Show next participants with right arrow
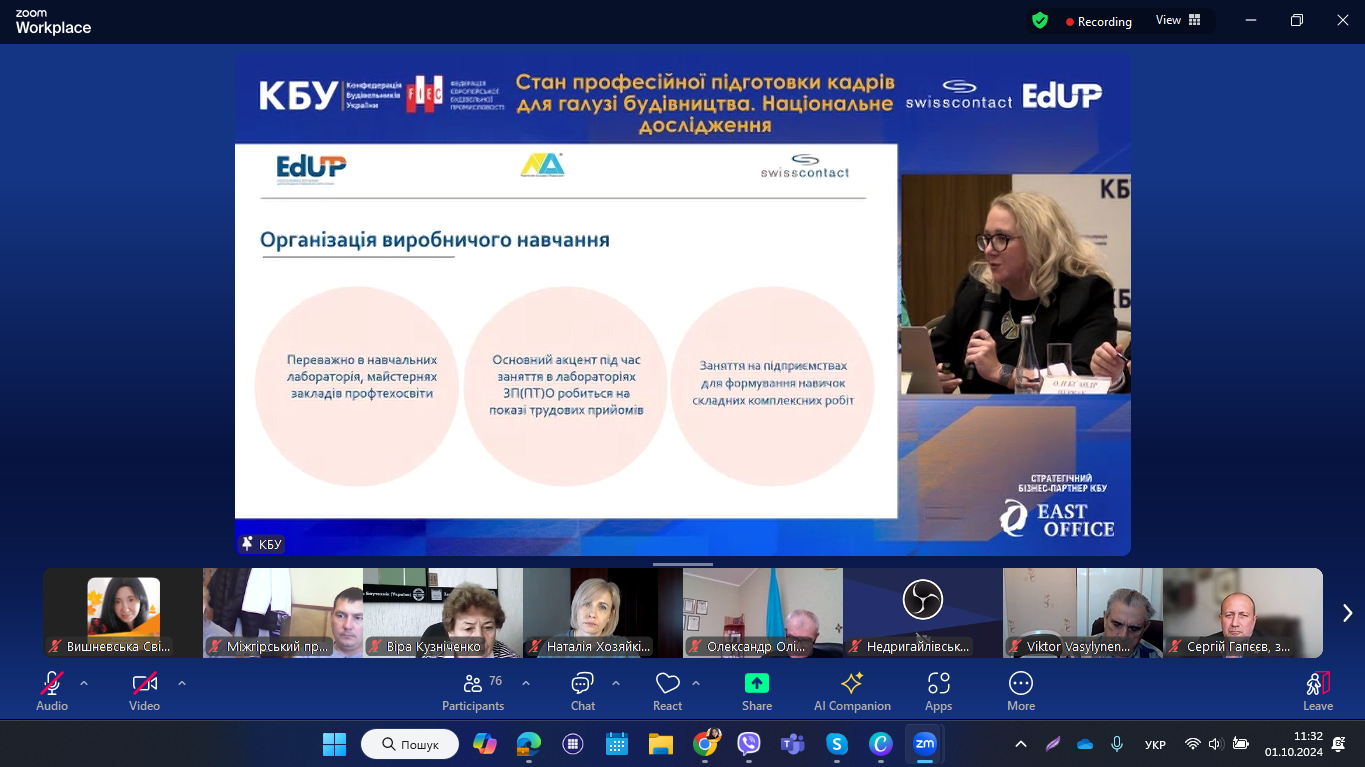This screenshot has height=767, width=1365. [x=1347, y=613]
